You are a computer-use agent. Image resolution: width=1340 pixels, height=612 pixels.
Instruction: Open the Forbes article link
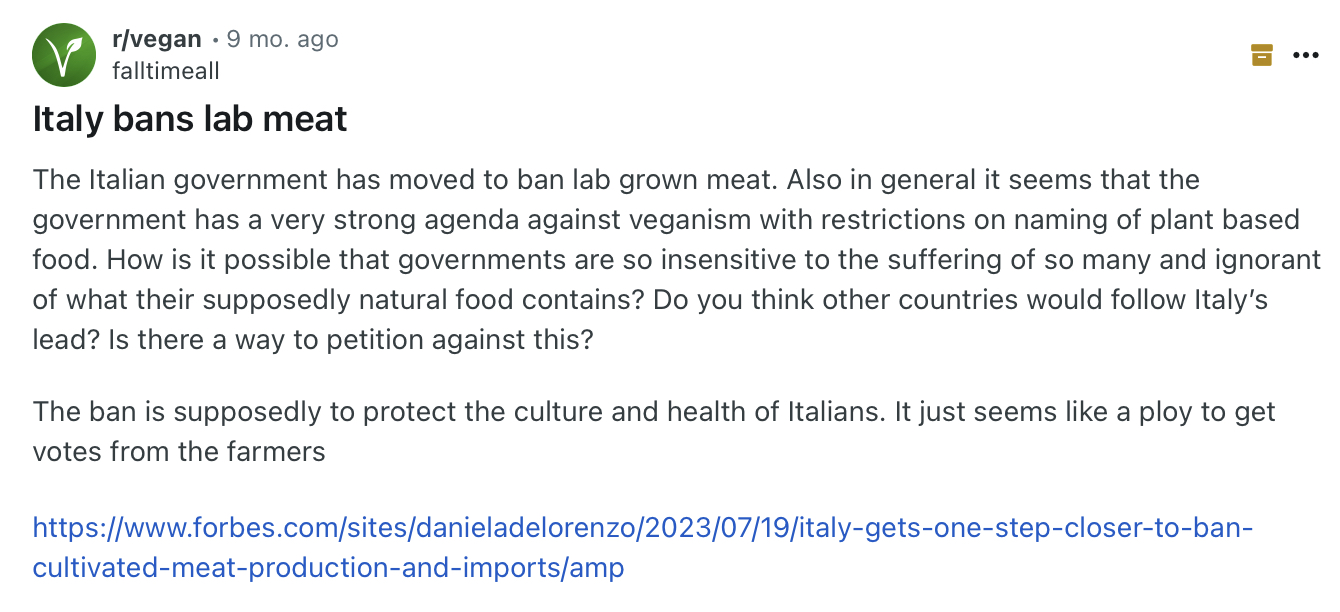click(642, 527)
